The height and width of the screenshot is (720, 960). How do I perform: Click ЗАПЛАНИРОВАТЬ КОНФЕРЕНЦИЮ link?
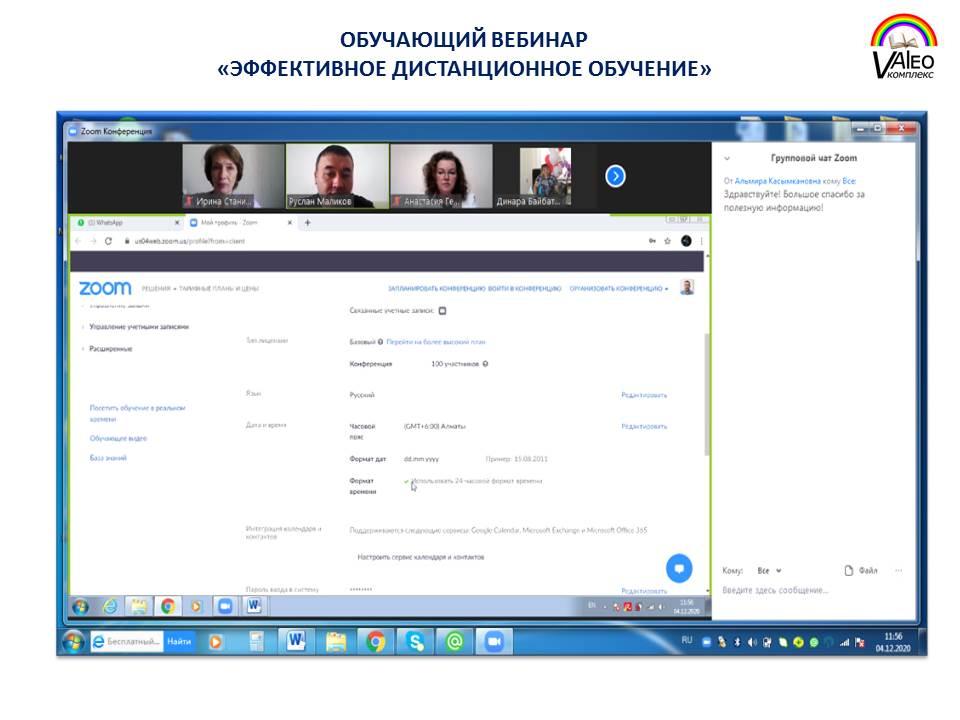click(437, 288)
